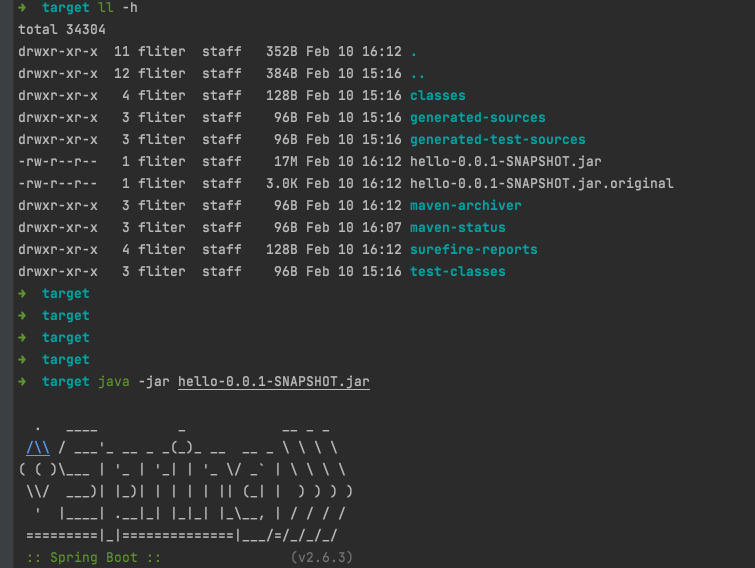Click the '384B' size value
This screenshot has height=568, width=755.
pos(282,74)
